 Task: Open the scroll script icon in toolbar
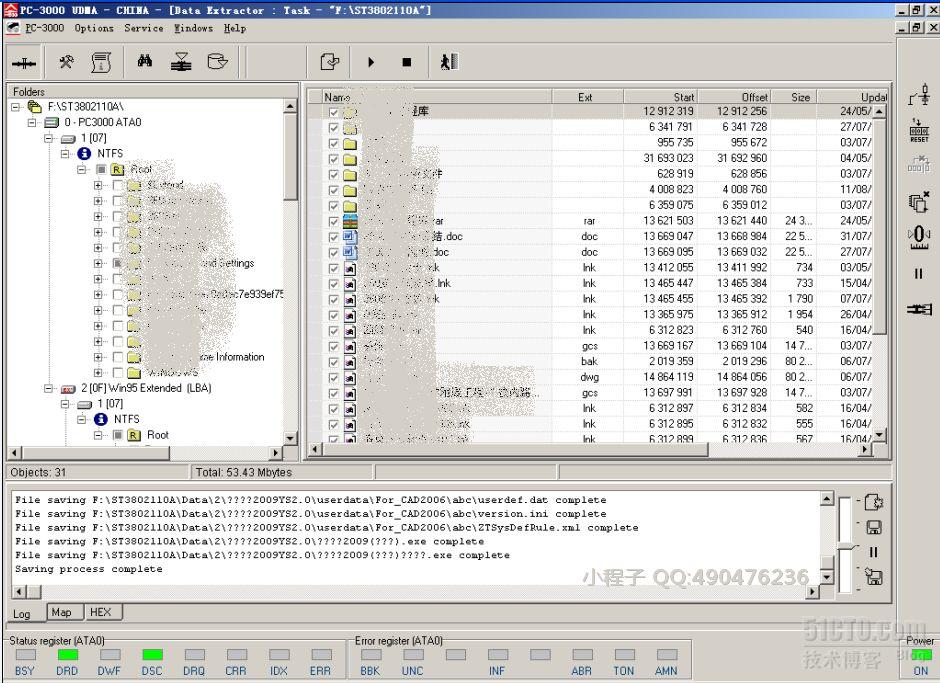(x=101, y=62)
